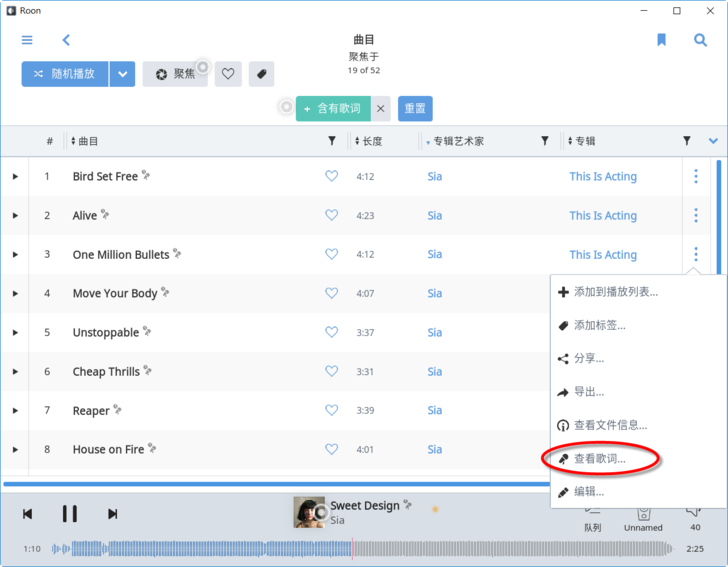This screenshot has width=728, height=567.
Task: Choose 添加标签... from context menu
Action: click(x=638, y=326)
